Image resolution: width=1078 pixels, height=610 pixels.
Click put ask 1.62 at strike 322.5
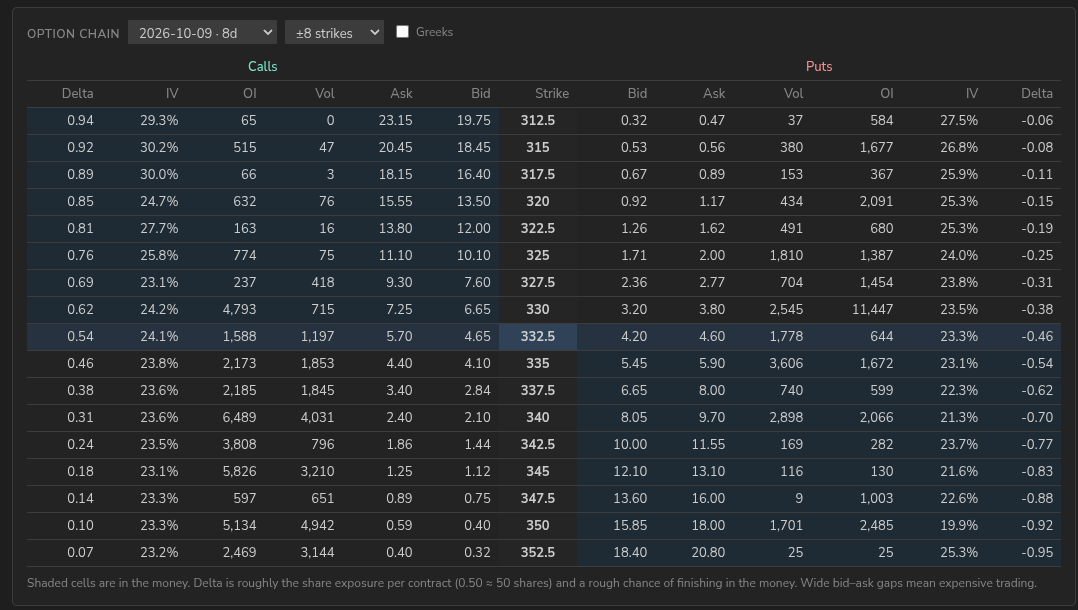click(x=712, y=228)
